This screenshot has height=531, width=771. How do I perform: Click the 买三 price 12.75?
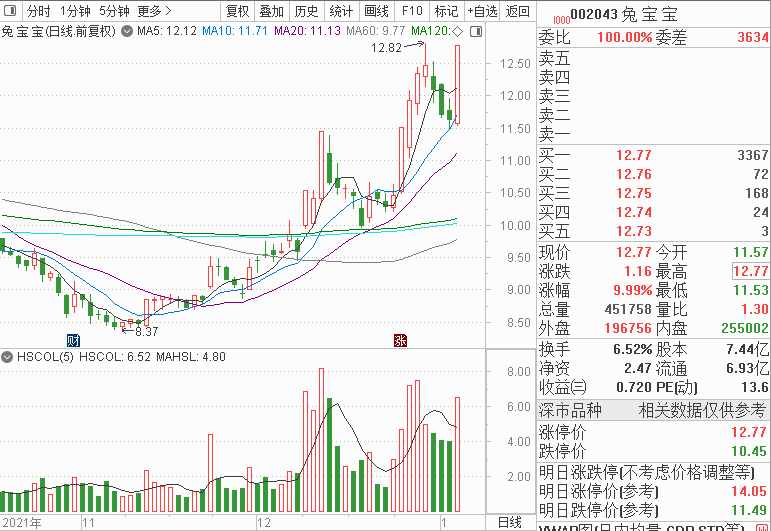click(634, 193)
